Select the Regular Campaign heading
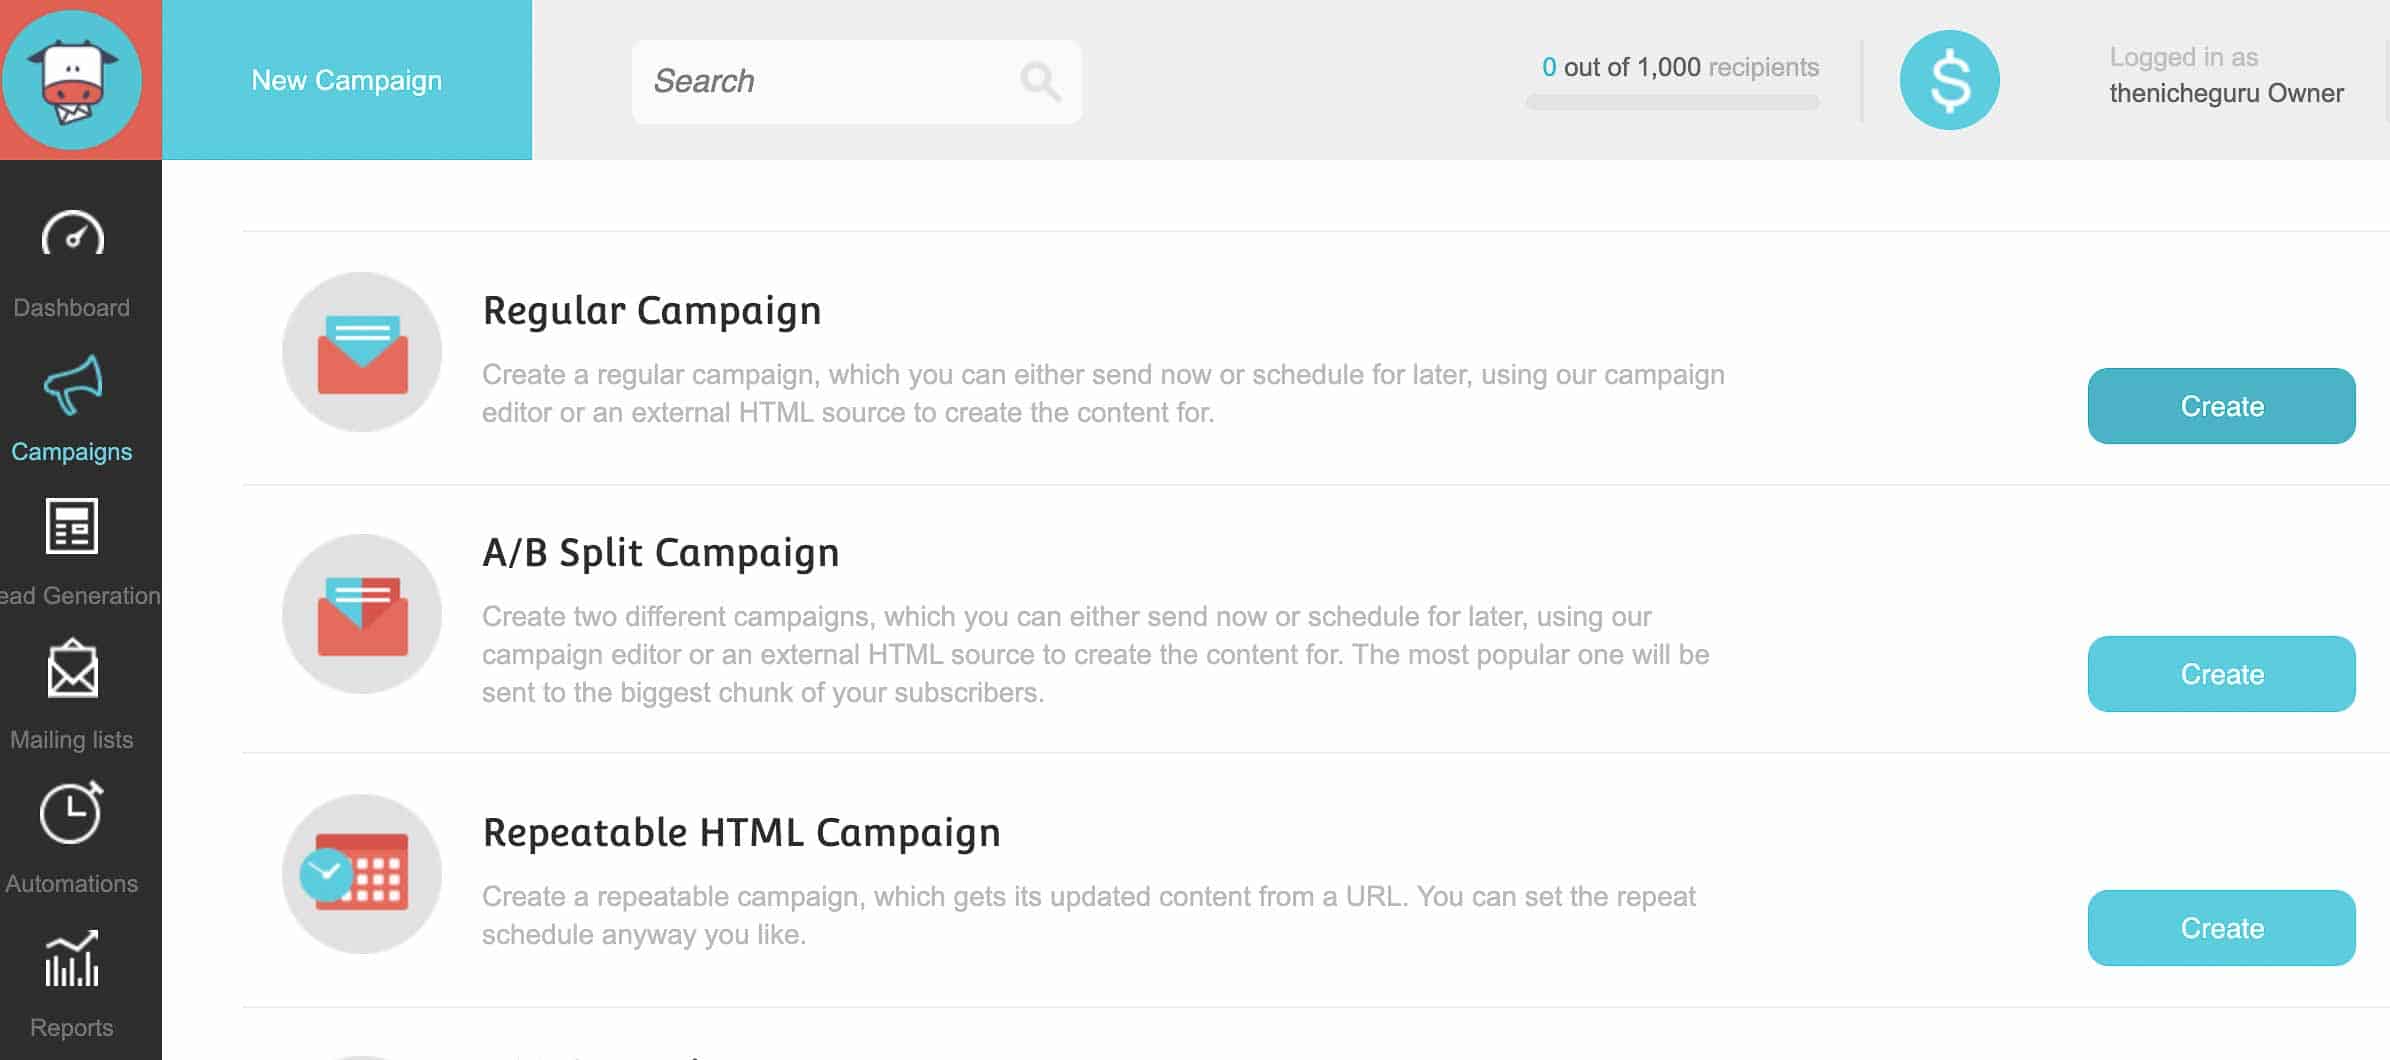Image resolution: width=2390 pixels, height=1060 pixels. click(651, 310)
